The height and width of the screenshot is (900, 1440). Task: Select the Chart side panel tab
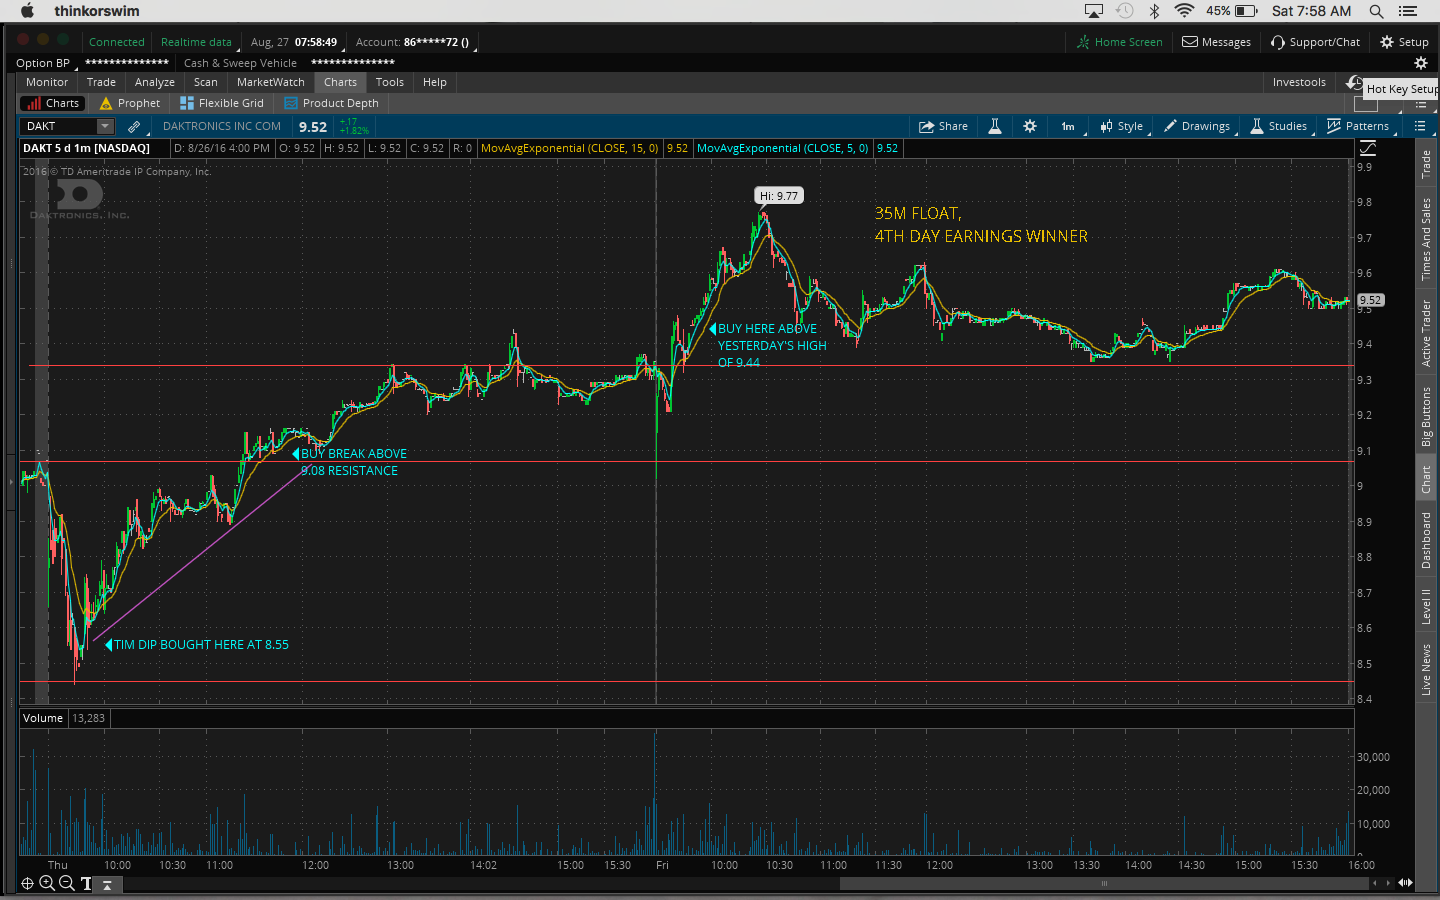[1427, 480]
